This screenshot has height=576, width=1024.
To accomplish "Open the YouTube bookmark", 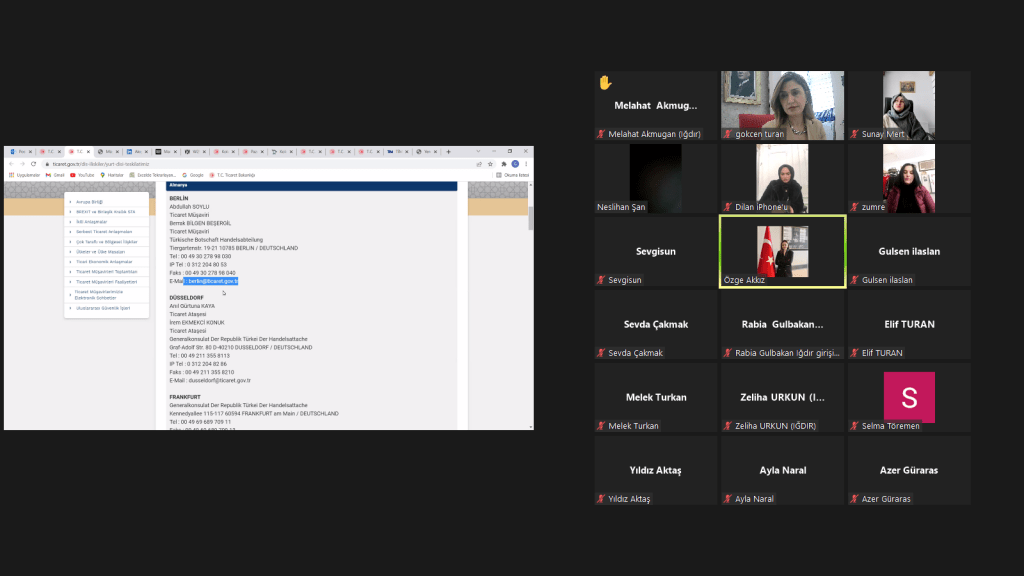I will (x=82, y=175).
